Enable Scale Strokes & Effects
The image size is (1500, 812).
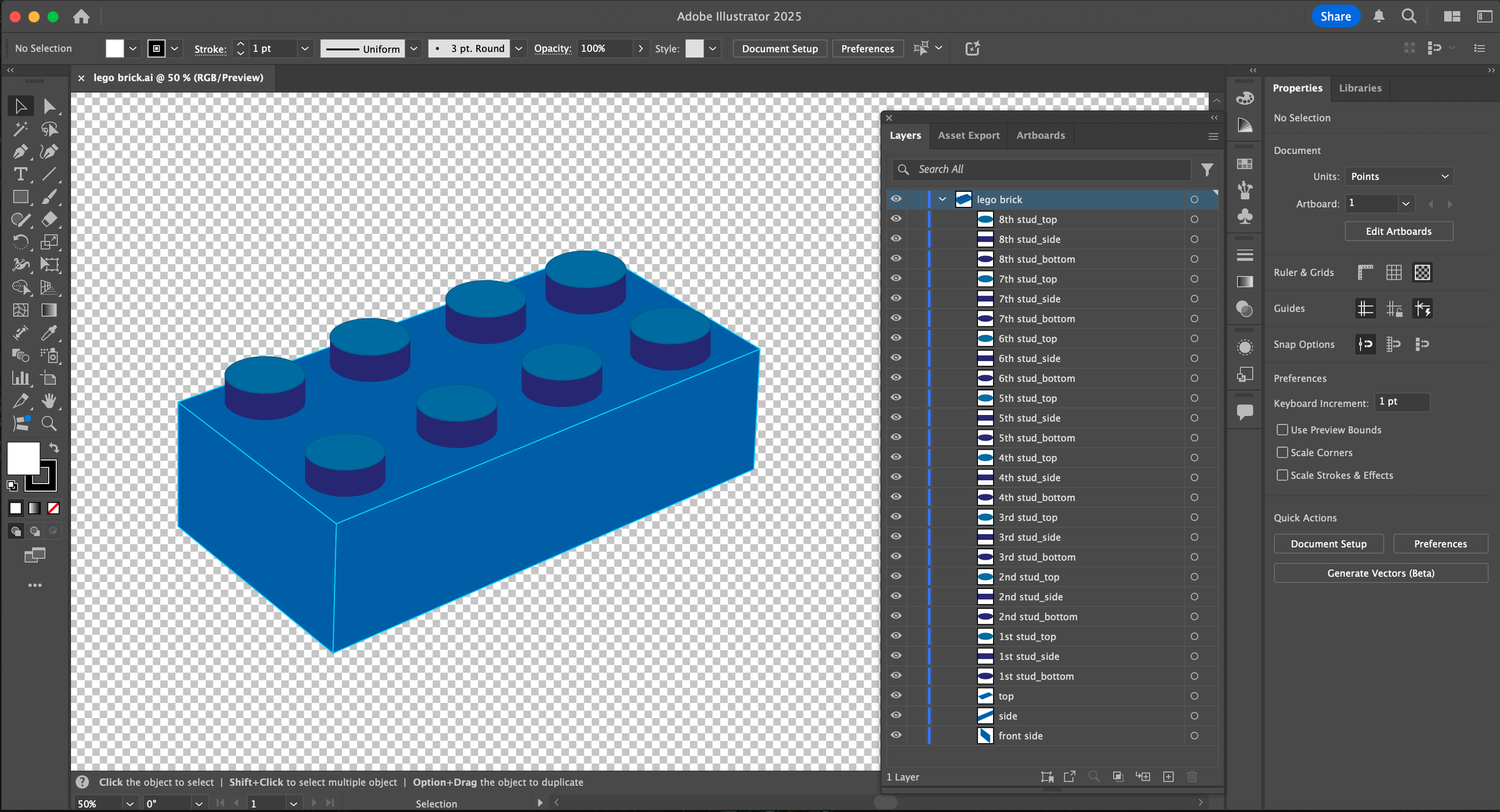pyautogui.click(x=1282, y=476)
